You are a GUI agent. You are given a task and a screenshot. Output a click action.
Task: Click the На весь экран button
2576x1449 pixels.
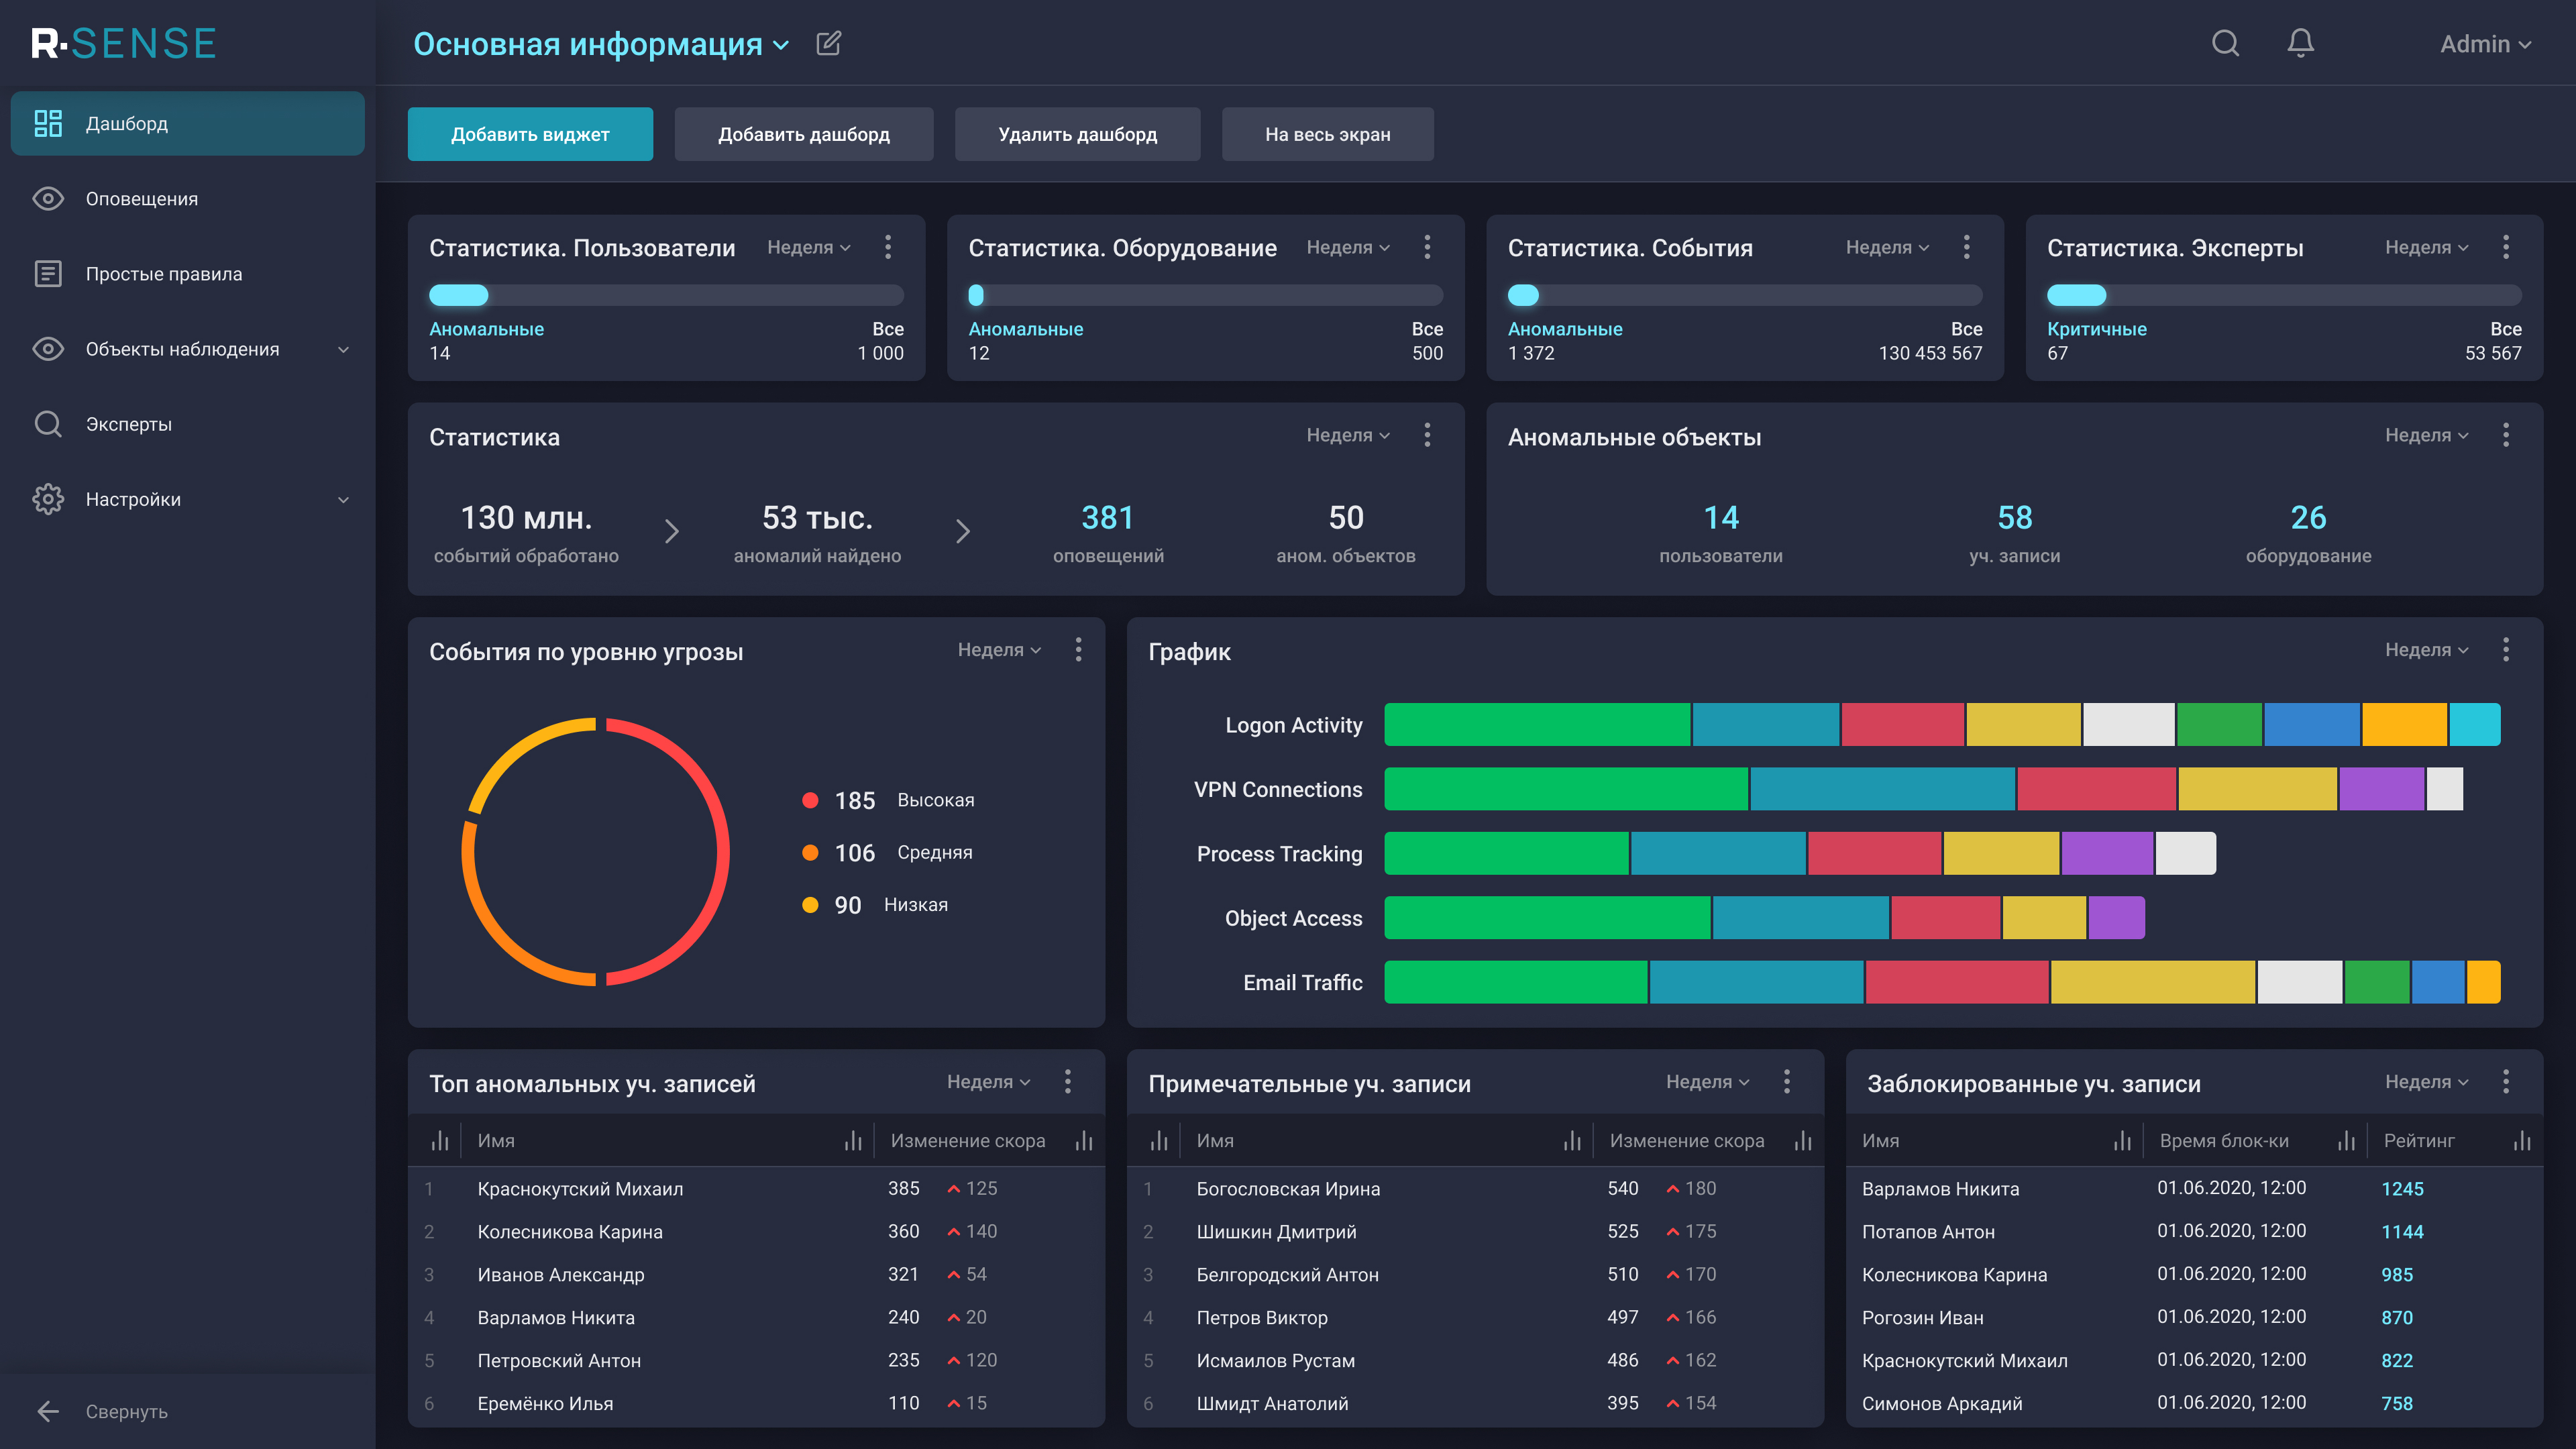coord(1327,134)
